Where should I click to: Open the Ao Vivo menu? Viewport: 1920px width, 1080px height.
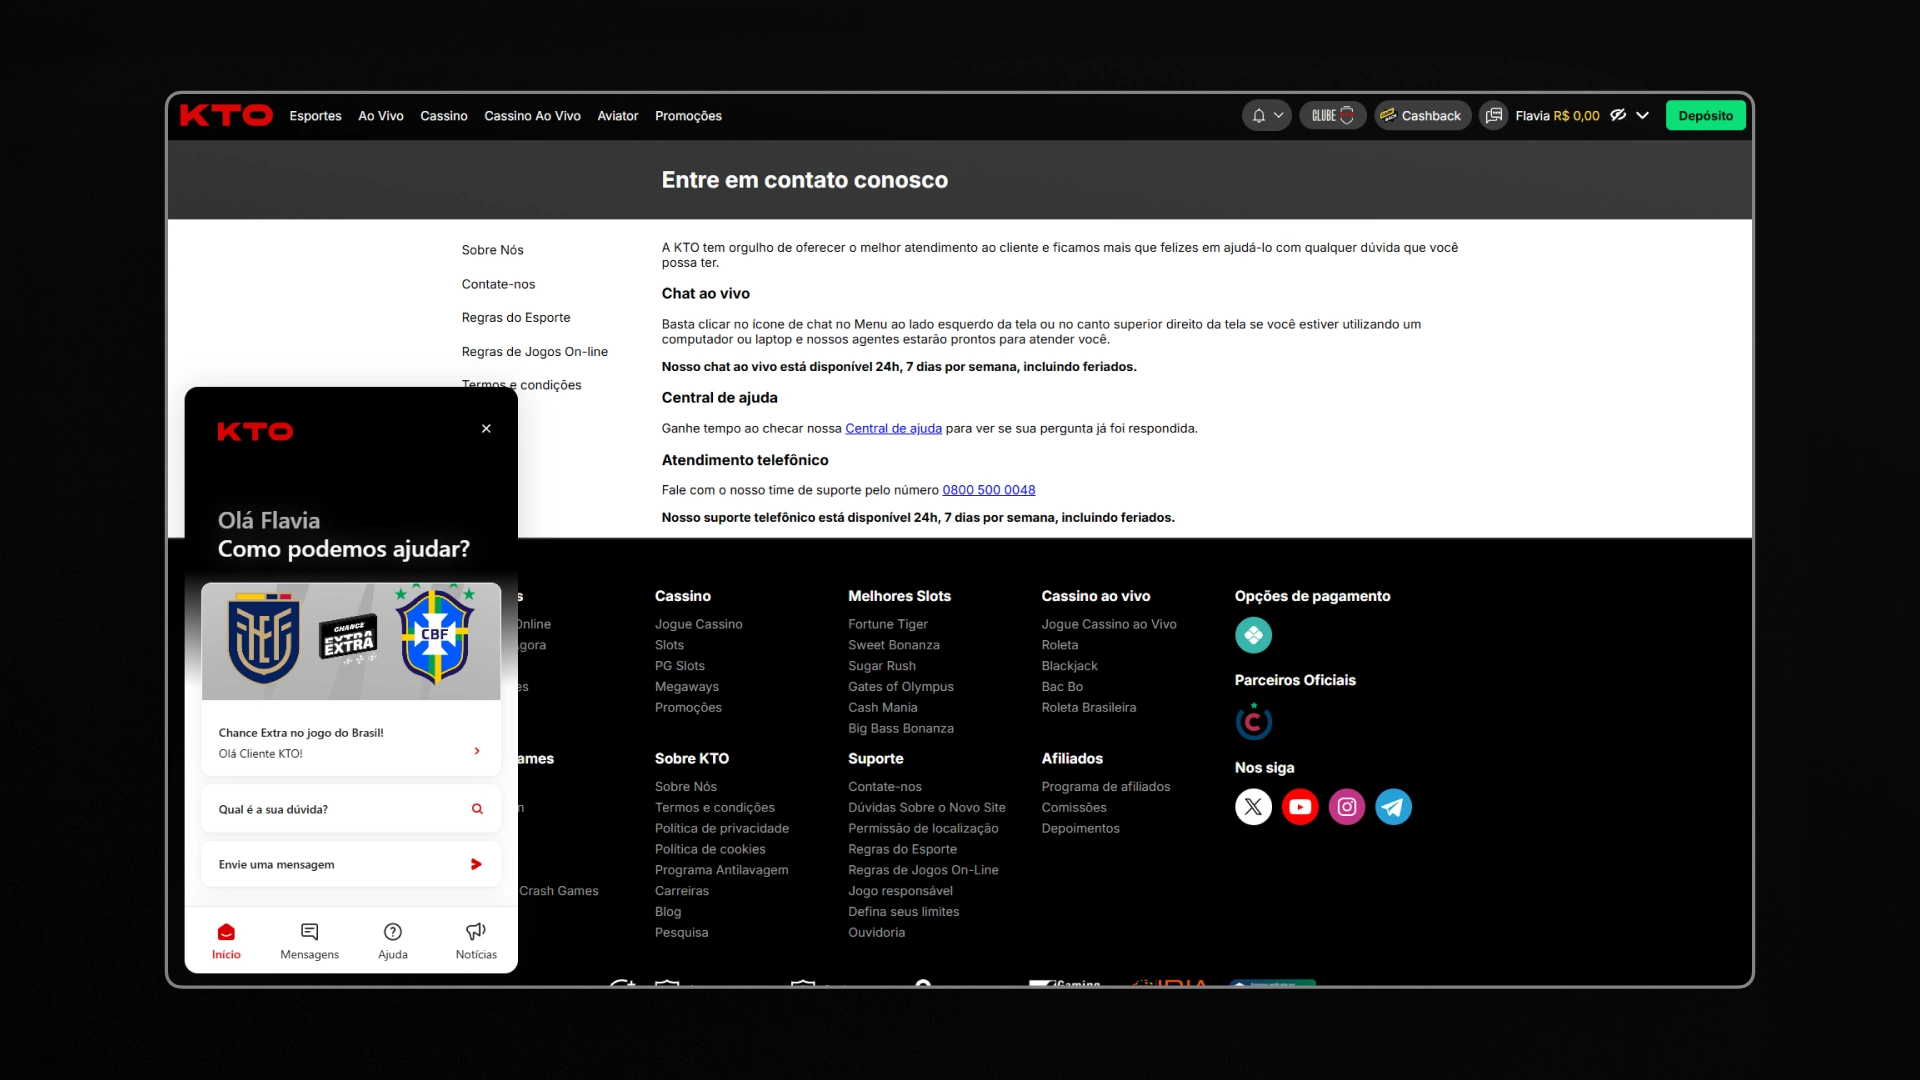click(381, 116)
